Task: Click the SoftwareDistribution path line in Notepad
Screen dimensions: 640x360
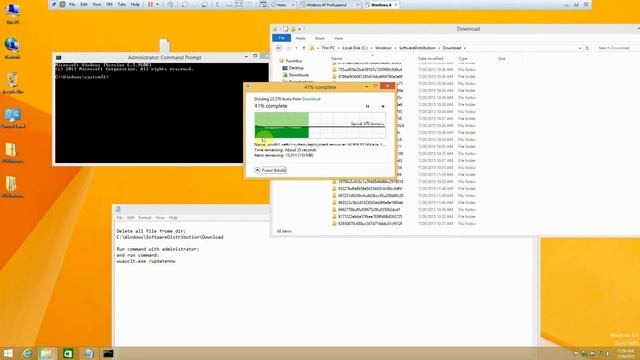Action: coord(170,237)
